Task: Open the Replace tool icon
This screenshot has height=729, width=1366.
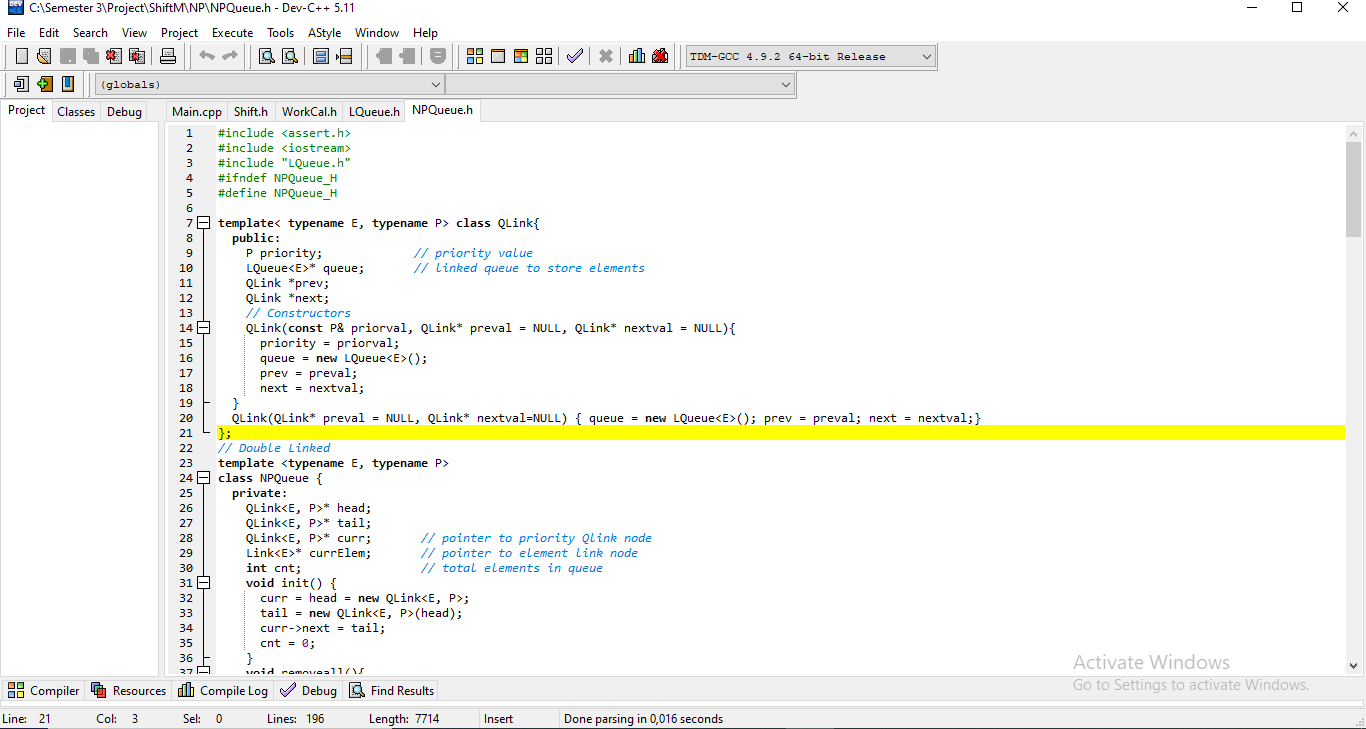Action: tap(289, 56)
